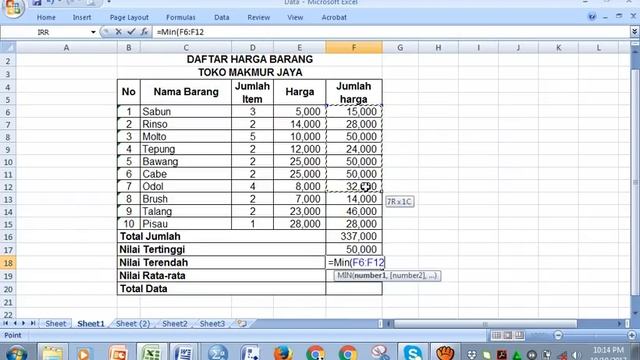Click the 46,000 Jumlah harga cell
This screenshot has height=360, width=640.
(x=354, y=211)
